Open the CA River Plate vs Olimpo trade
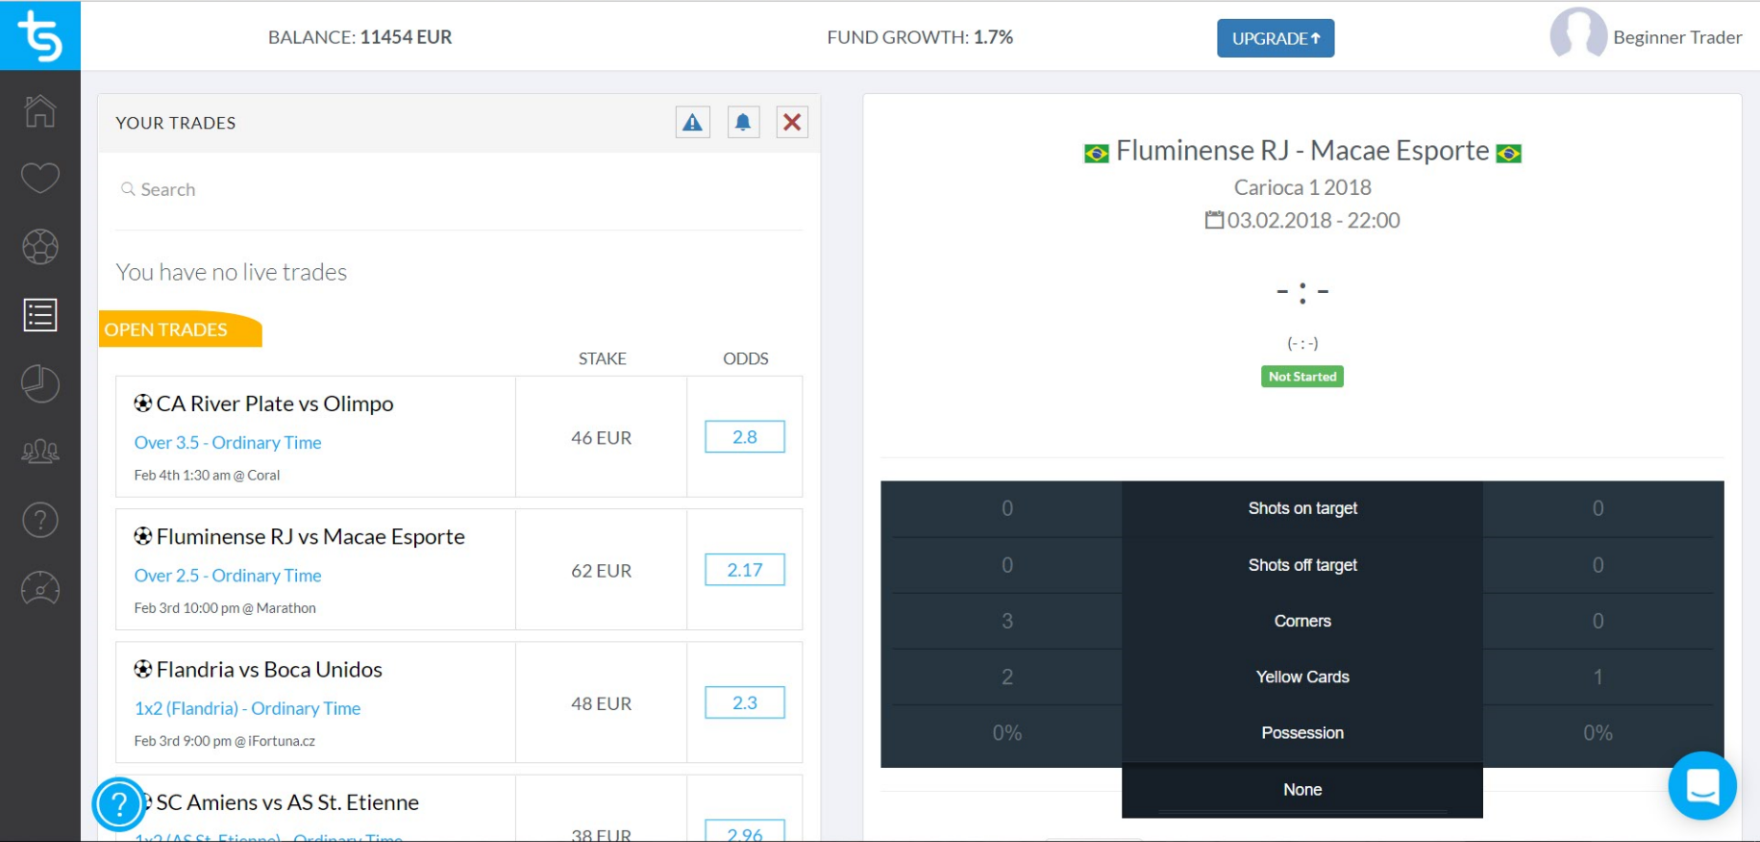Viewport: 1760px width, 842px height. pyautogui.click(x=275, y=403)
